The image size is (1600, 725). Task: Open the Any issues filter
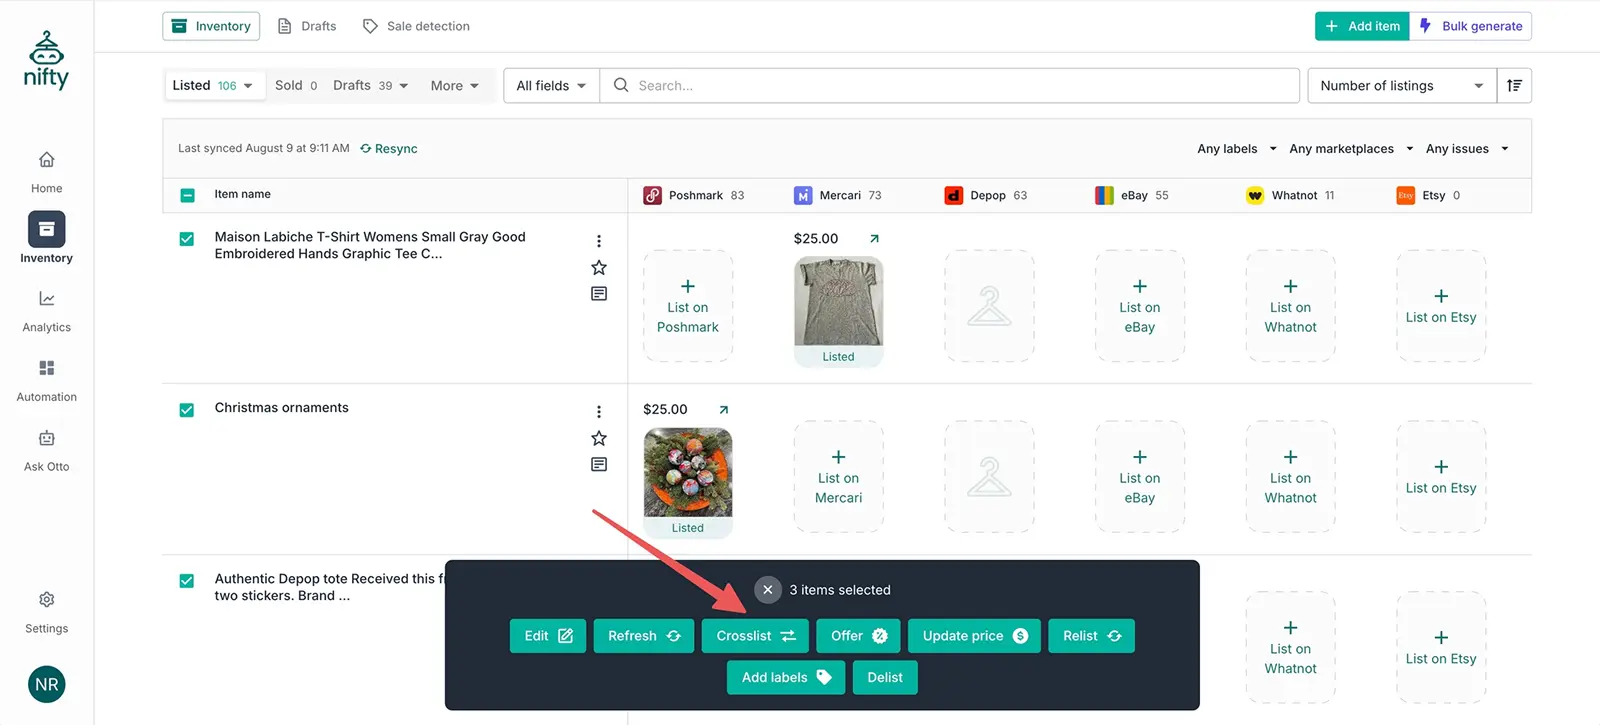pyautogui.click(x=1467, y=149)
